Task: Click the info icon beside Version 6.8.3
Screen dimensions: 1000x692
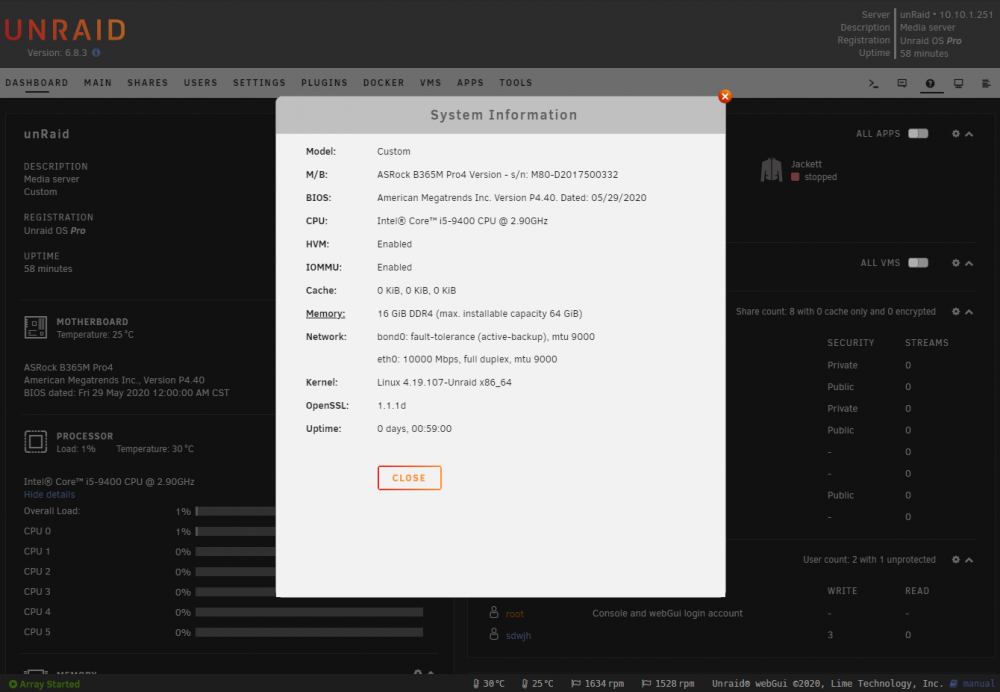Action: (96, 53)
